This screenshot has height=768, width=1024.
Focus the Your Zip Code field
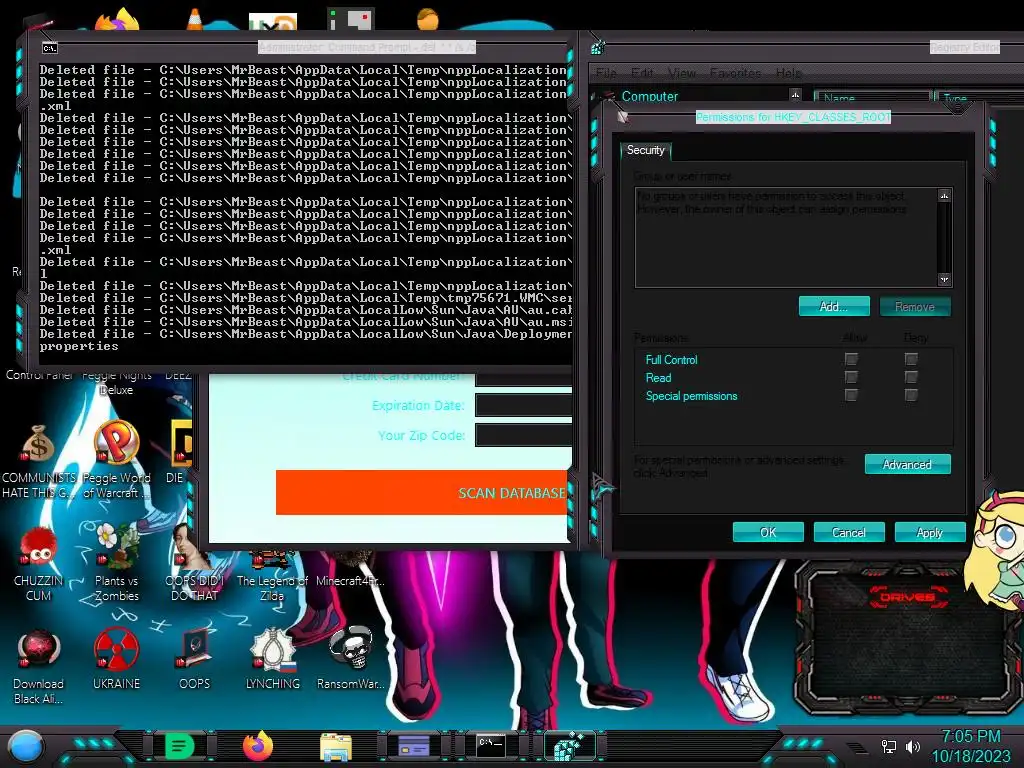523,435
